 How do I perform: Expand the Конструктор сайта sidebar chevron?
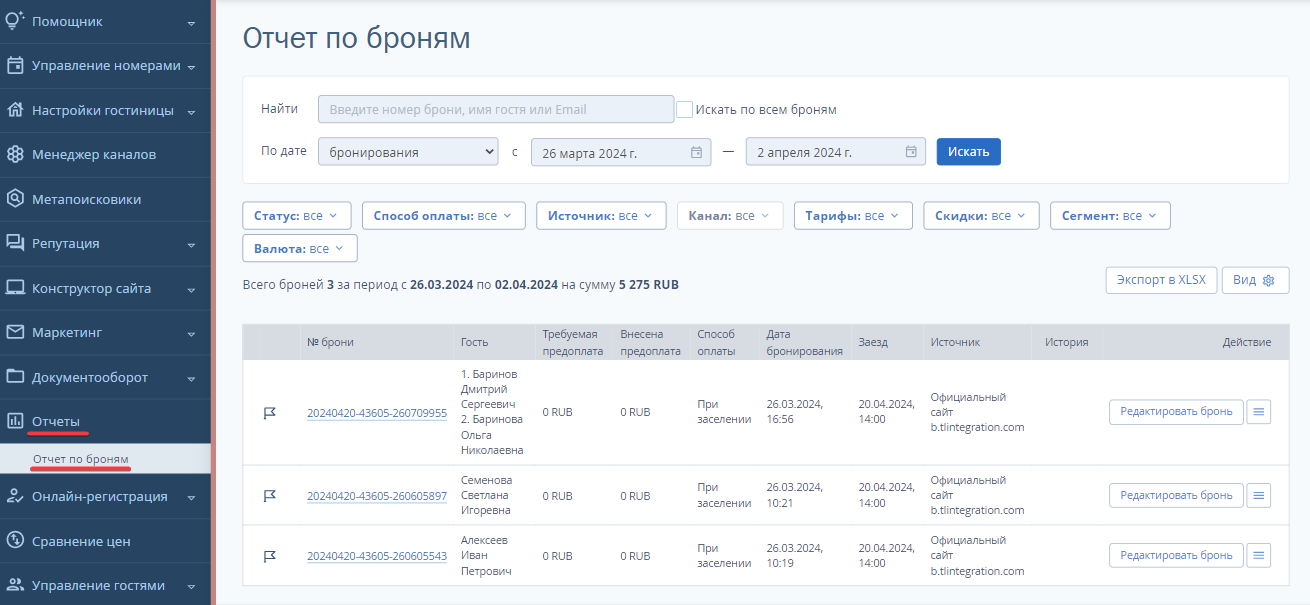click(x=191, y=289)
